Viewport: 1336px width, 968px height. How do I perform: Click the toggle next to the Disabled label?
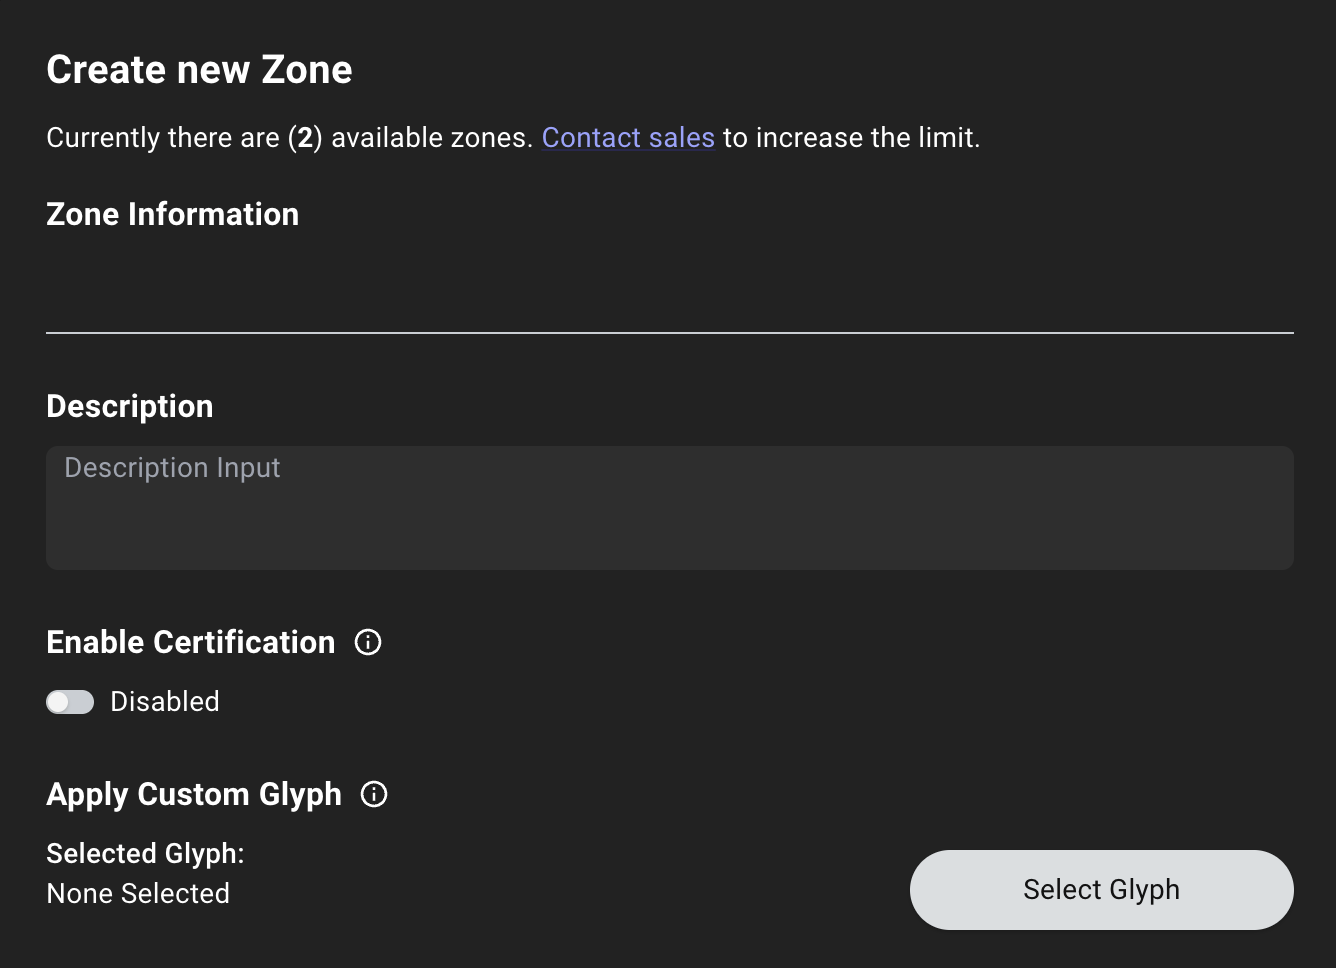[70, 702]
